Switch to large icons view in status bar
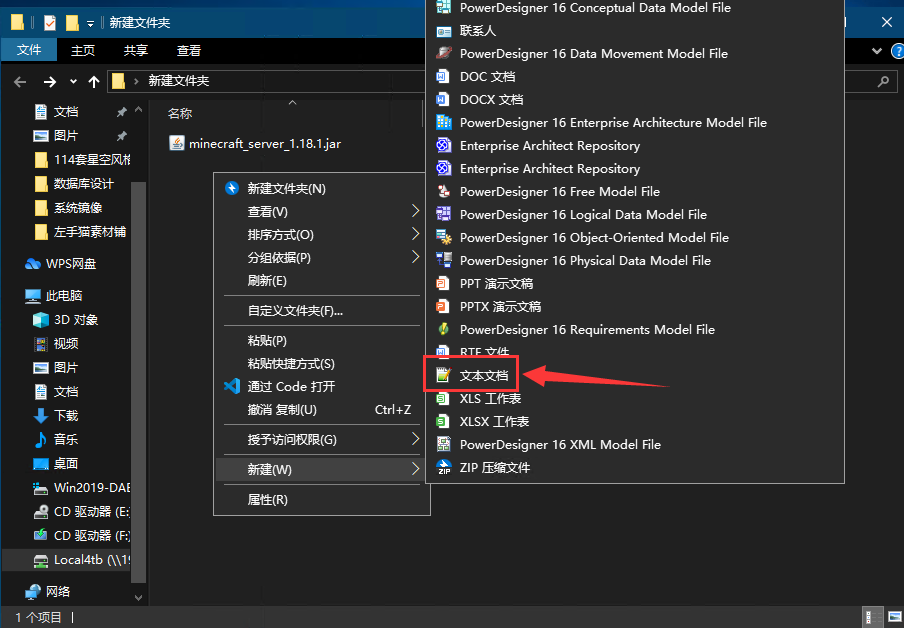 click(894, 616)
